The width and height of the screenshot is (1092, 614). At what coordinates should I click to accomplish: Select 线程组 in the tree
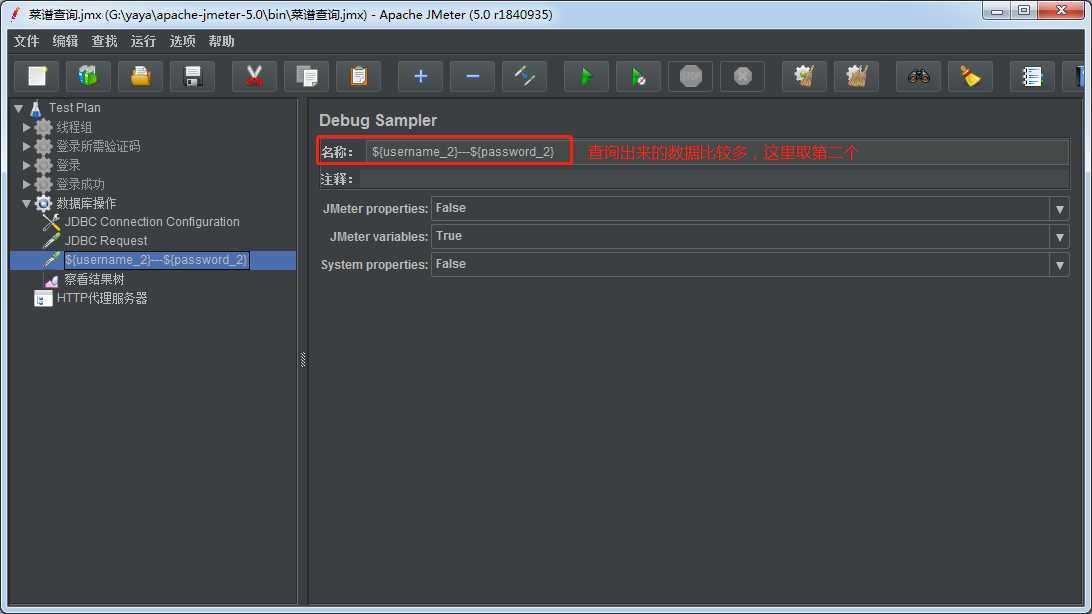pyautogui.click(x=74, y=127)
